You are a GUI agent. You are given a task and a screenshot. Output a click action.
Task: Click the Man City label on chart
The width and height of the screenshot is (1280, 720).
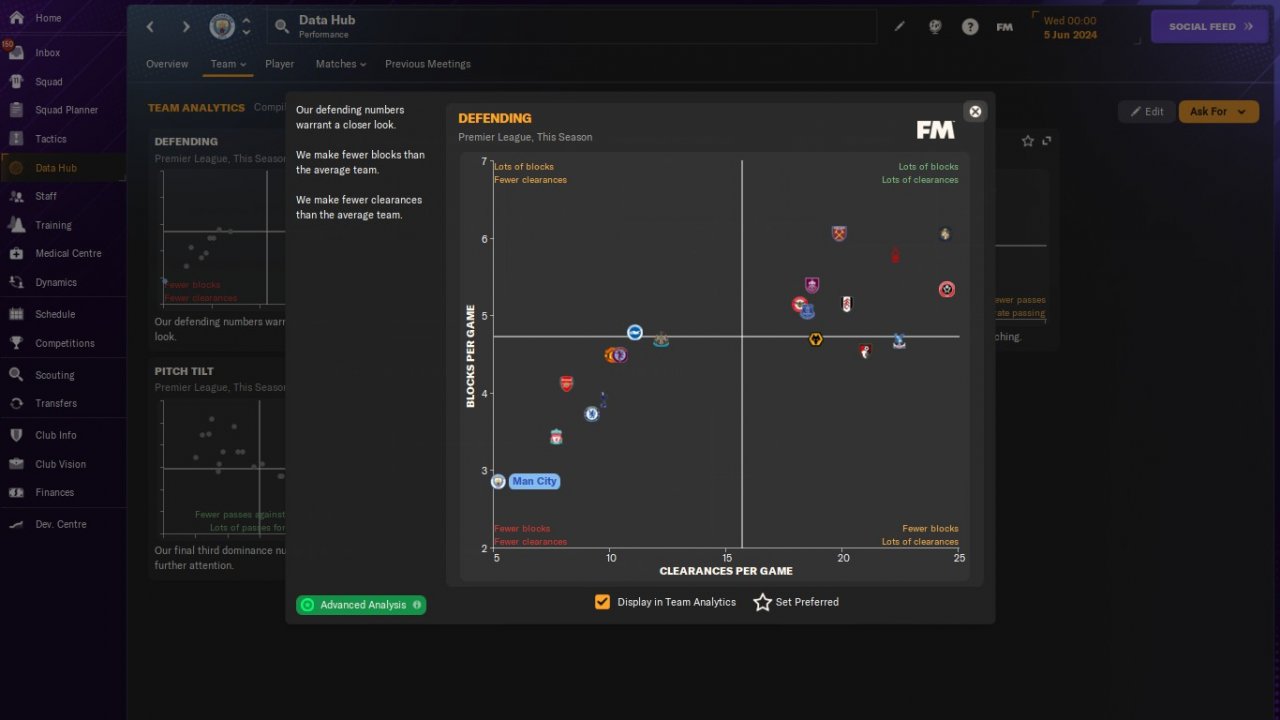coord(534,481)
